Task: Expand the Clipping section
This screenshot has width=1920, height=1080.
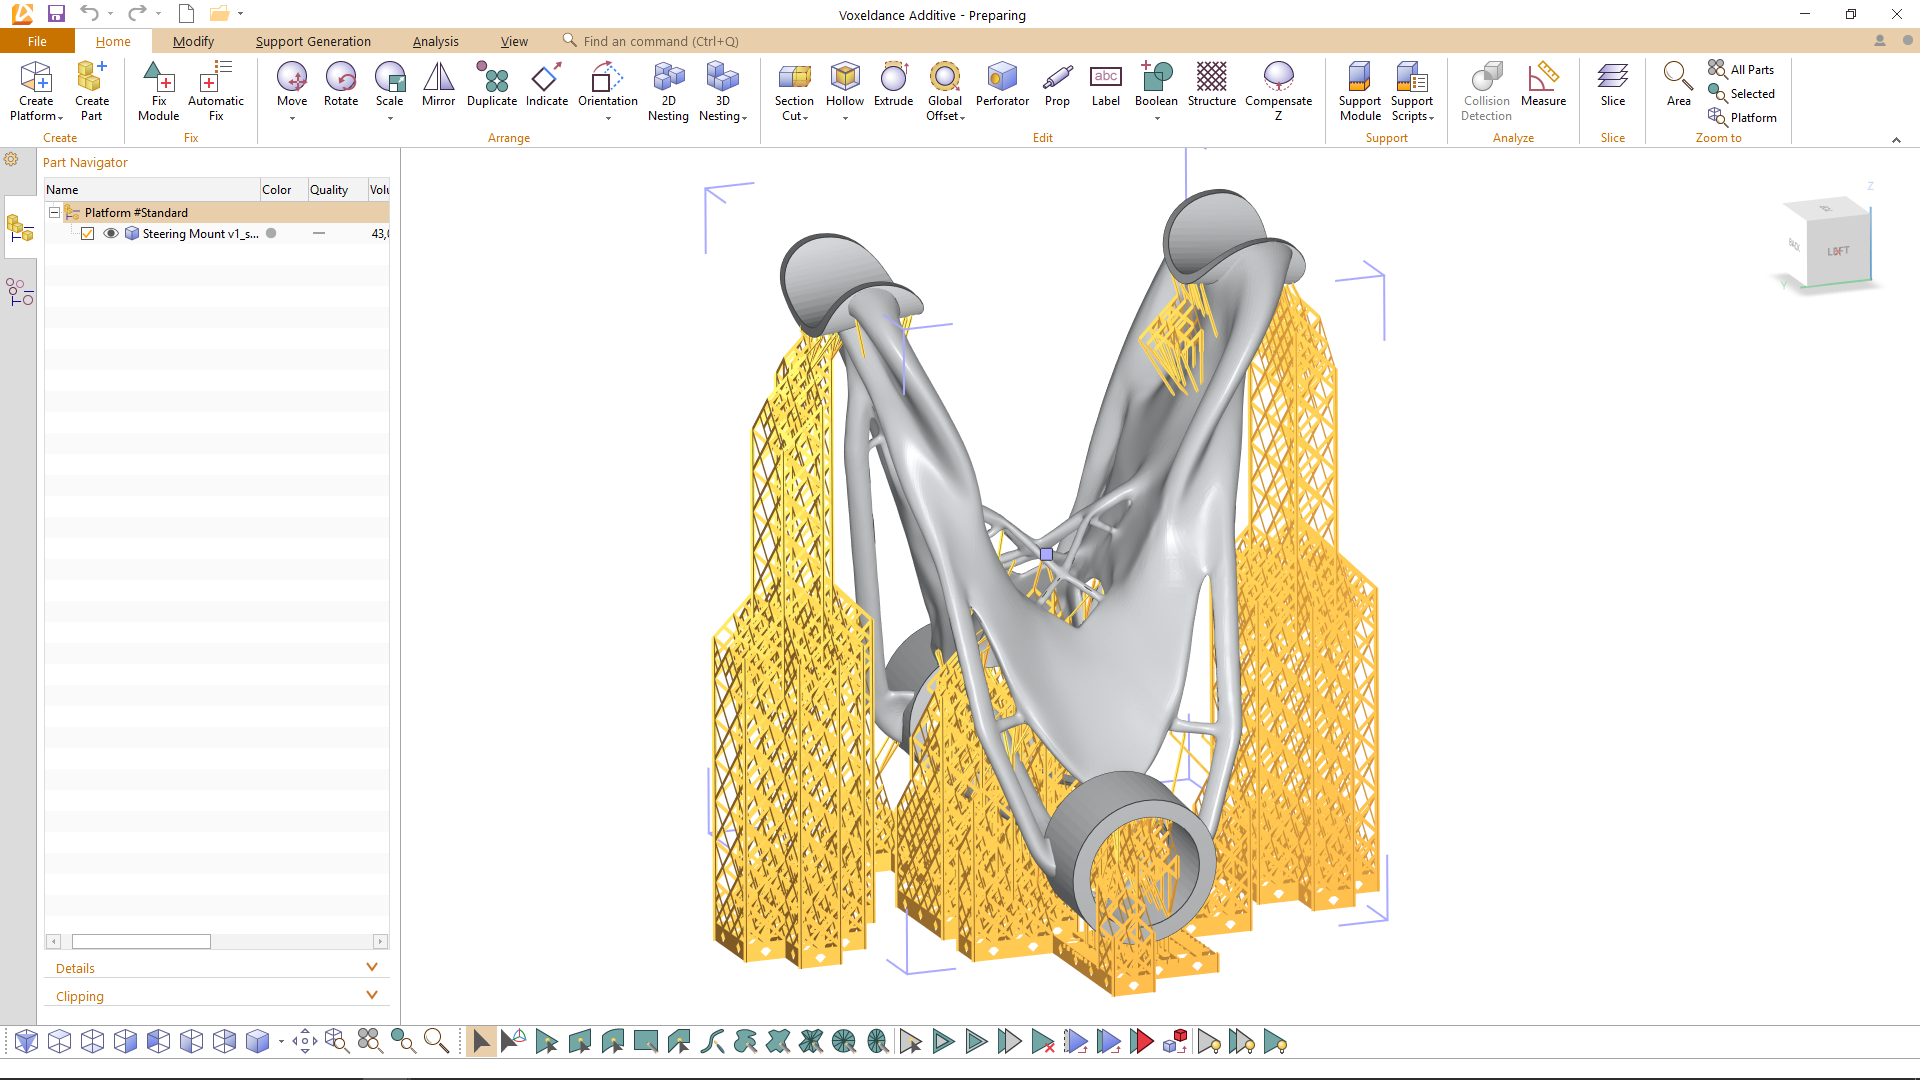Action: pyautogui.click(x=372, y=995)
